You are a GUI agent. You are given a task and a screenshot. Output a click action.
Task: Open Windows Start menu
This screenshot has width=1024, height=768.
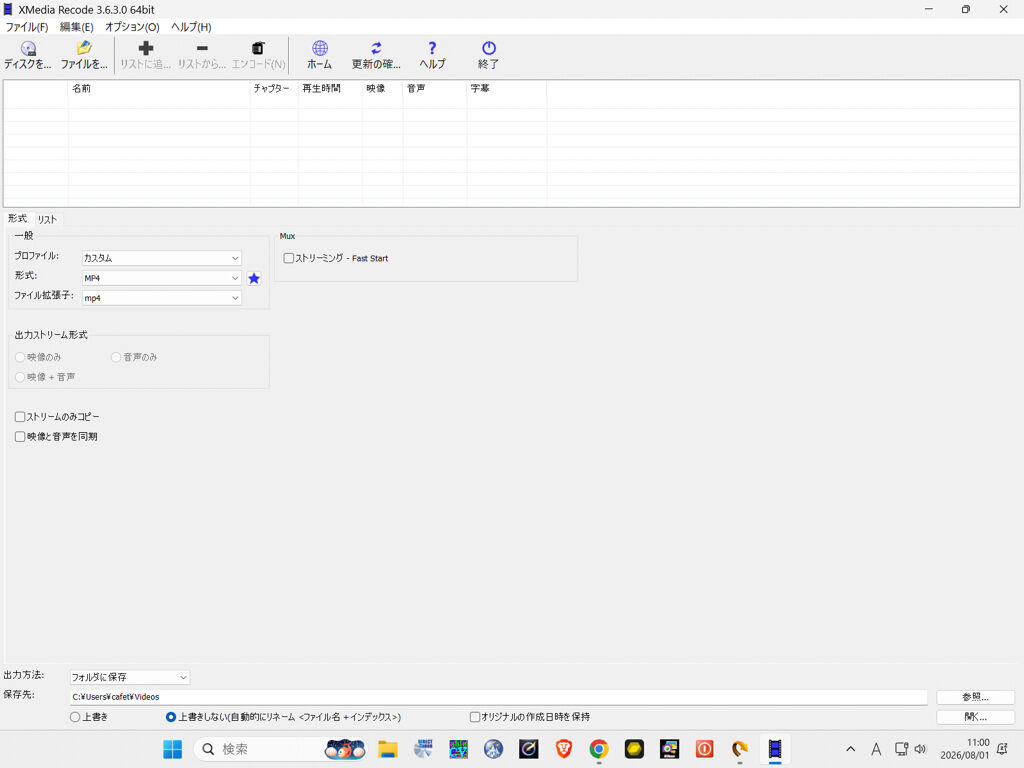point(172,749)
